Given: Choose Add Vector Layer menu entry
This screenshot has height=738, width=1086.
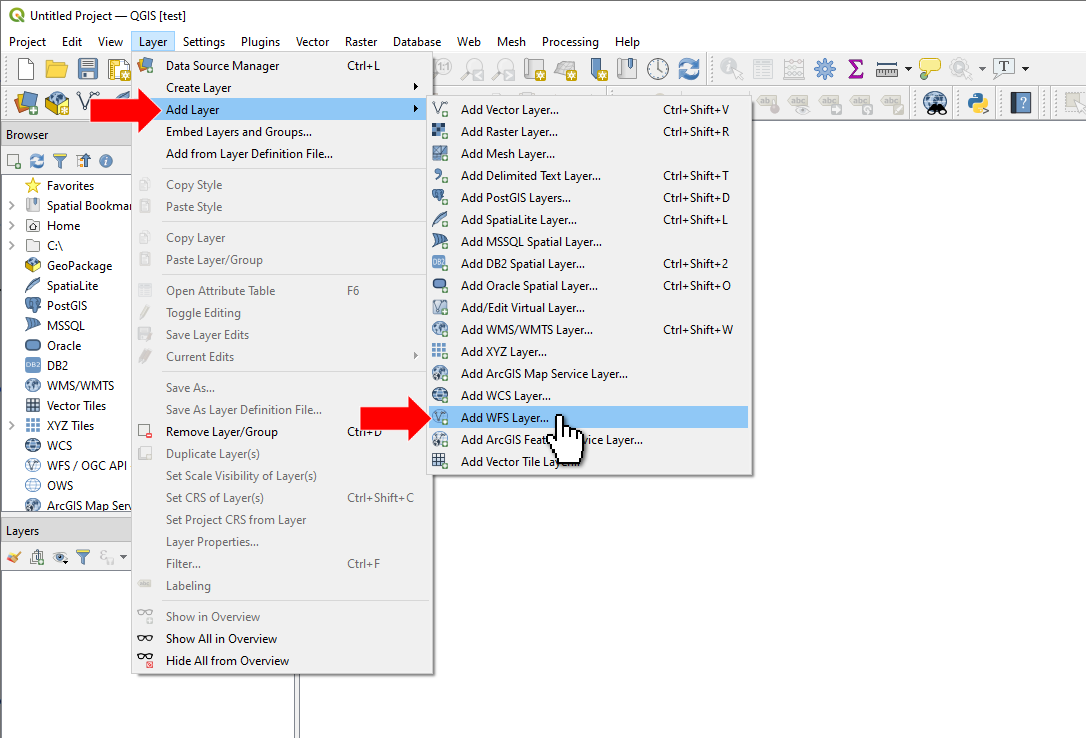Looking at the screenshot, I should click(x=589, y=109).
